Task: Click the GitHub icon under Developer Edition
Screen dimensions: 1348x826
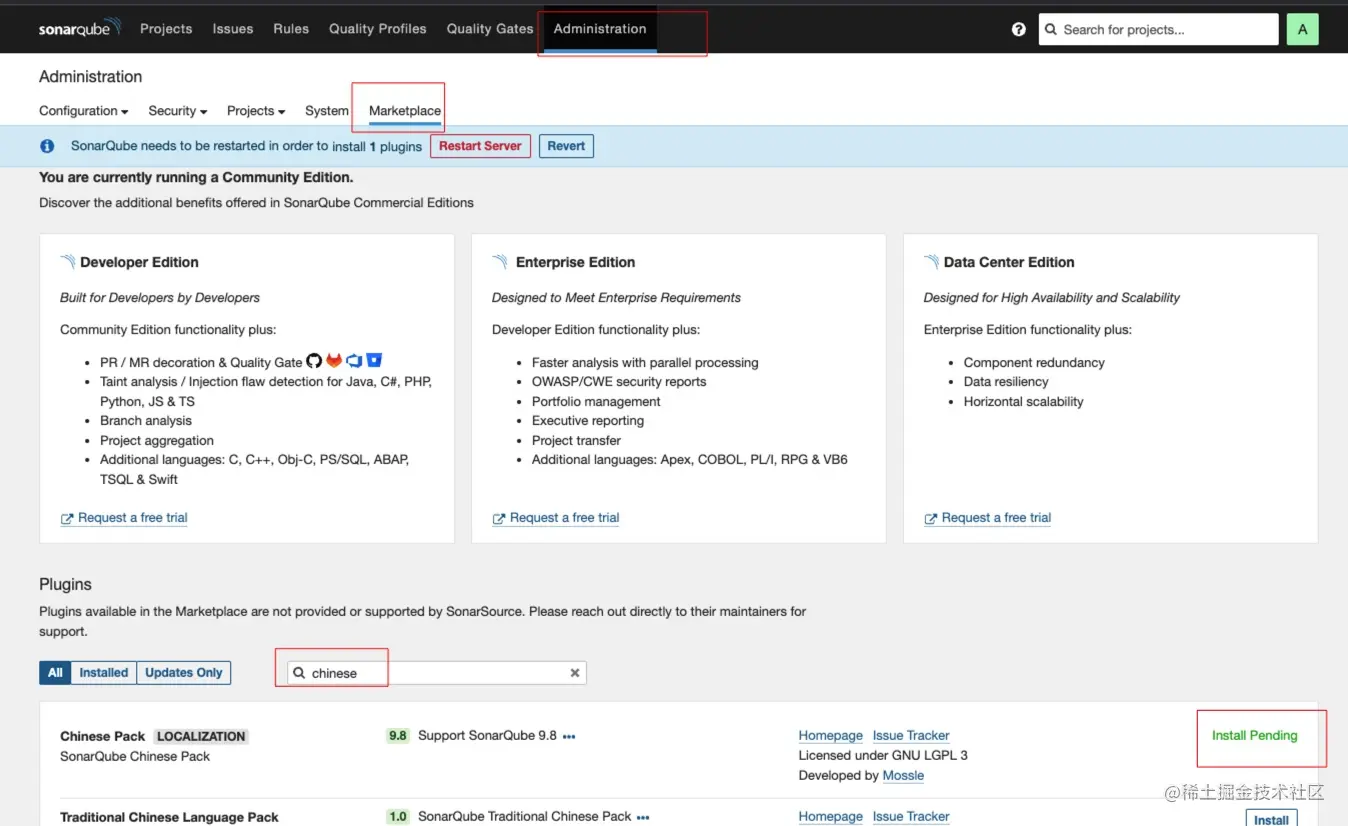Action: tap(314, 361)
